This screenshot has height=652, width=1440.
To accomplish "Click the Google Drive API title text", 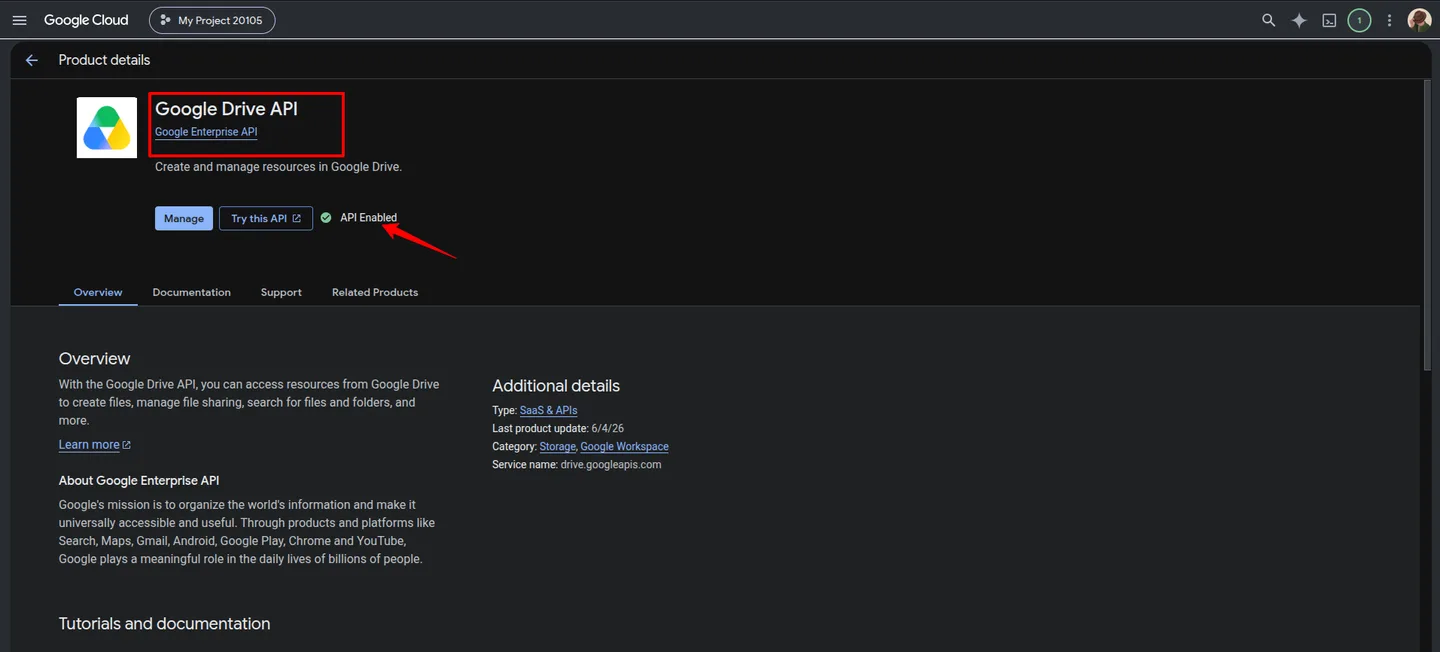I will click(x=226, y=109).
